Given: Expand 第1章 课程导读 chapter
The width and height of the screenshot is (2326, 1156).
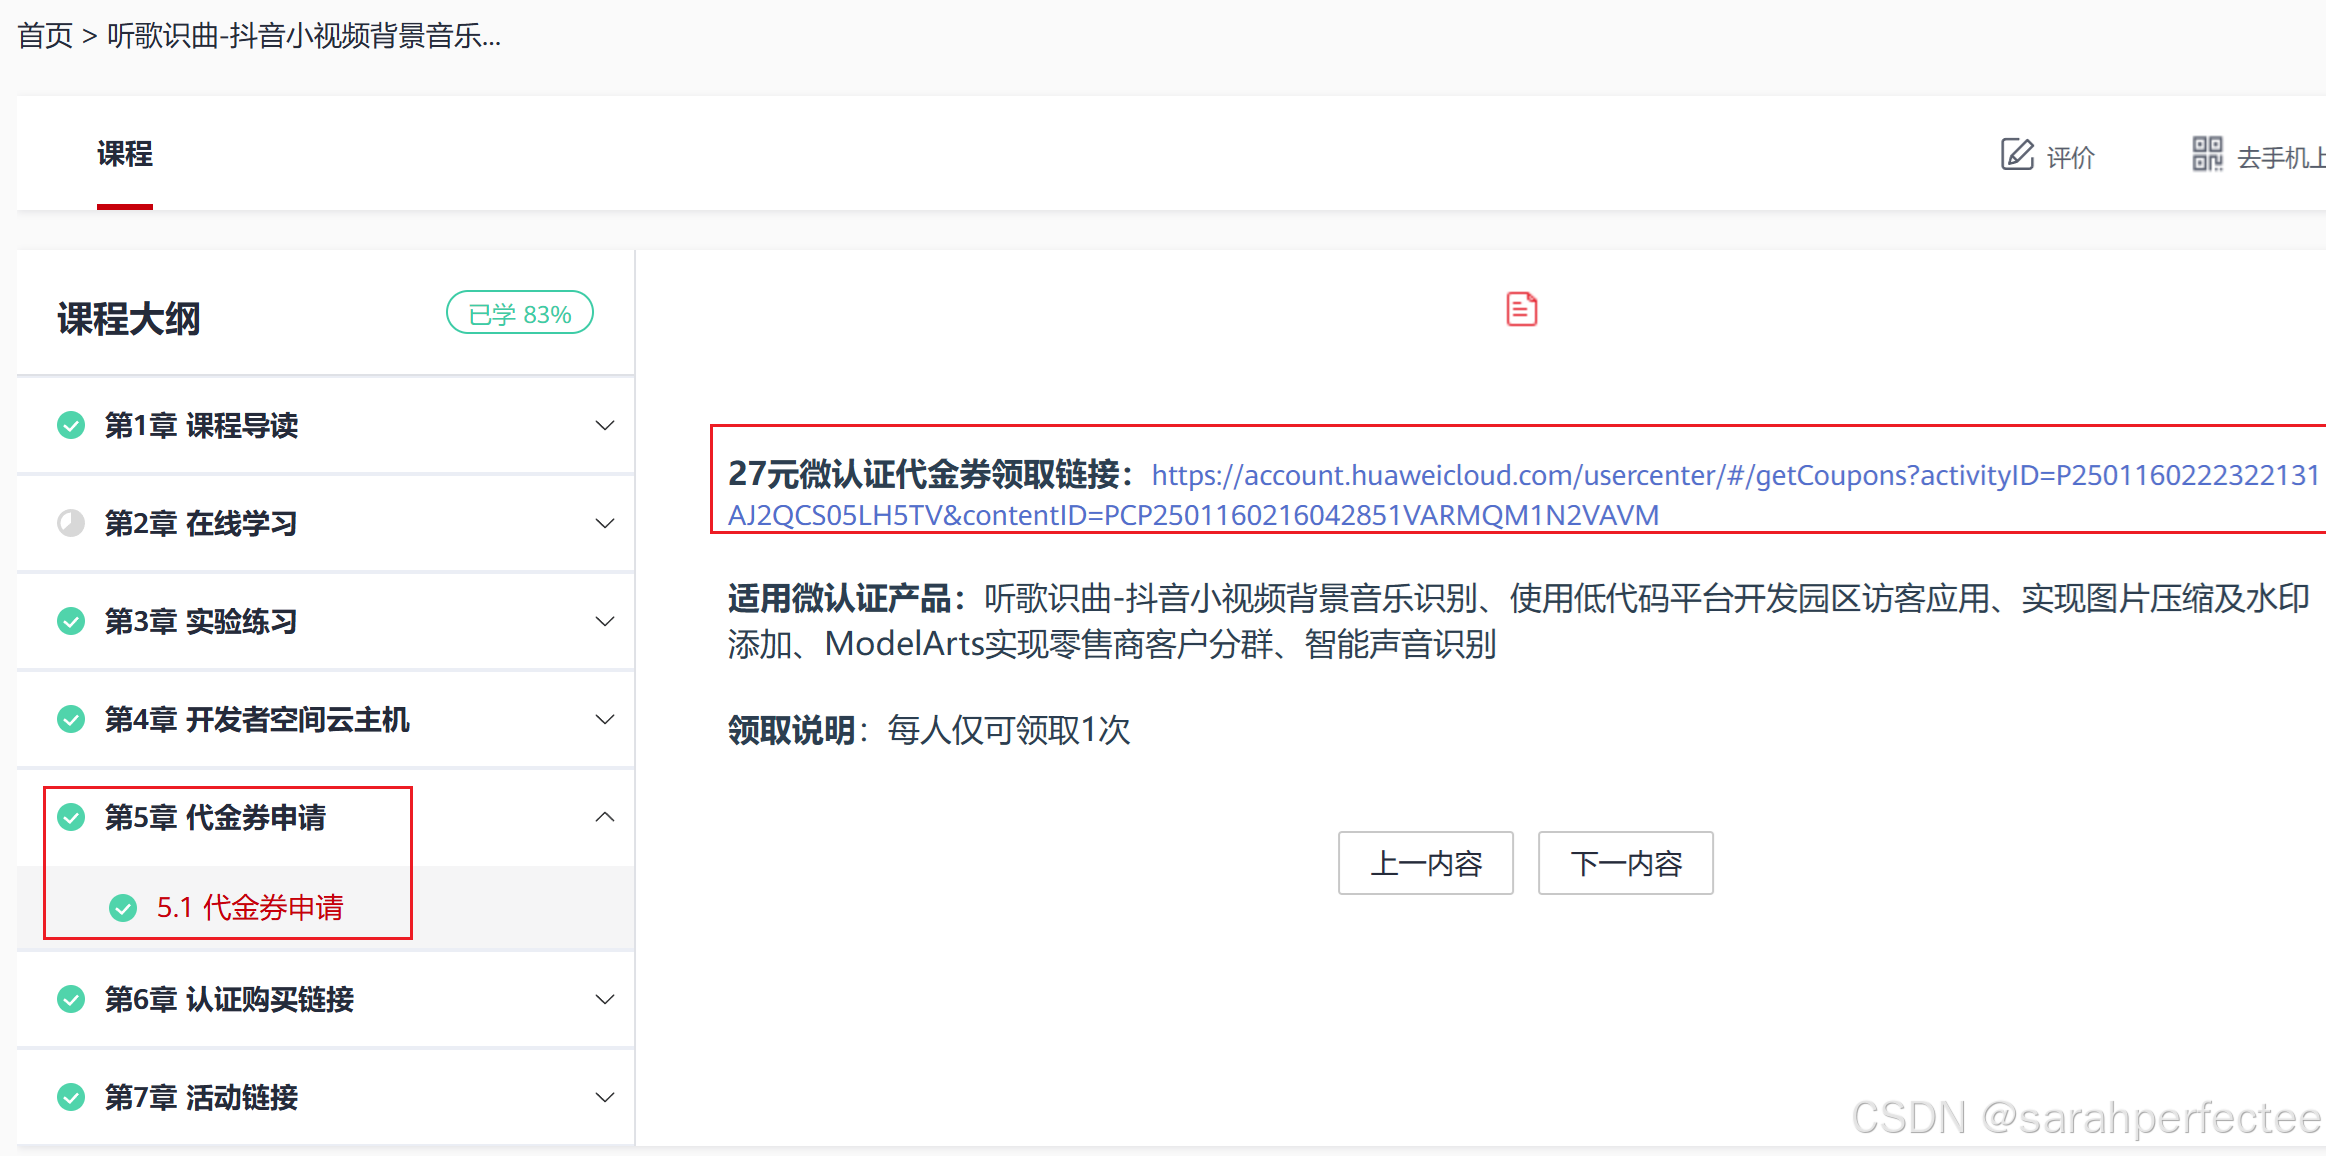Looking at the screenshot, I should pyautogui.click(x=604, y=425).
